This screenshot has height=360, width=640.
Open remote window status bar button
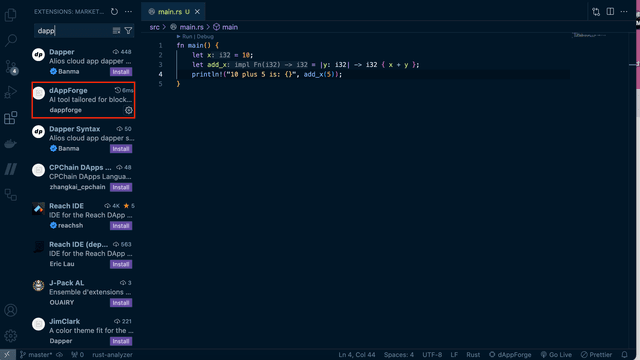(7, 355)
